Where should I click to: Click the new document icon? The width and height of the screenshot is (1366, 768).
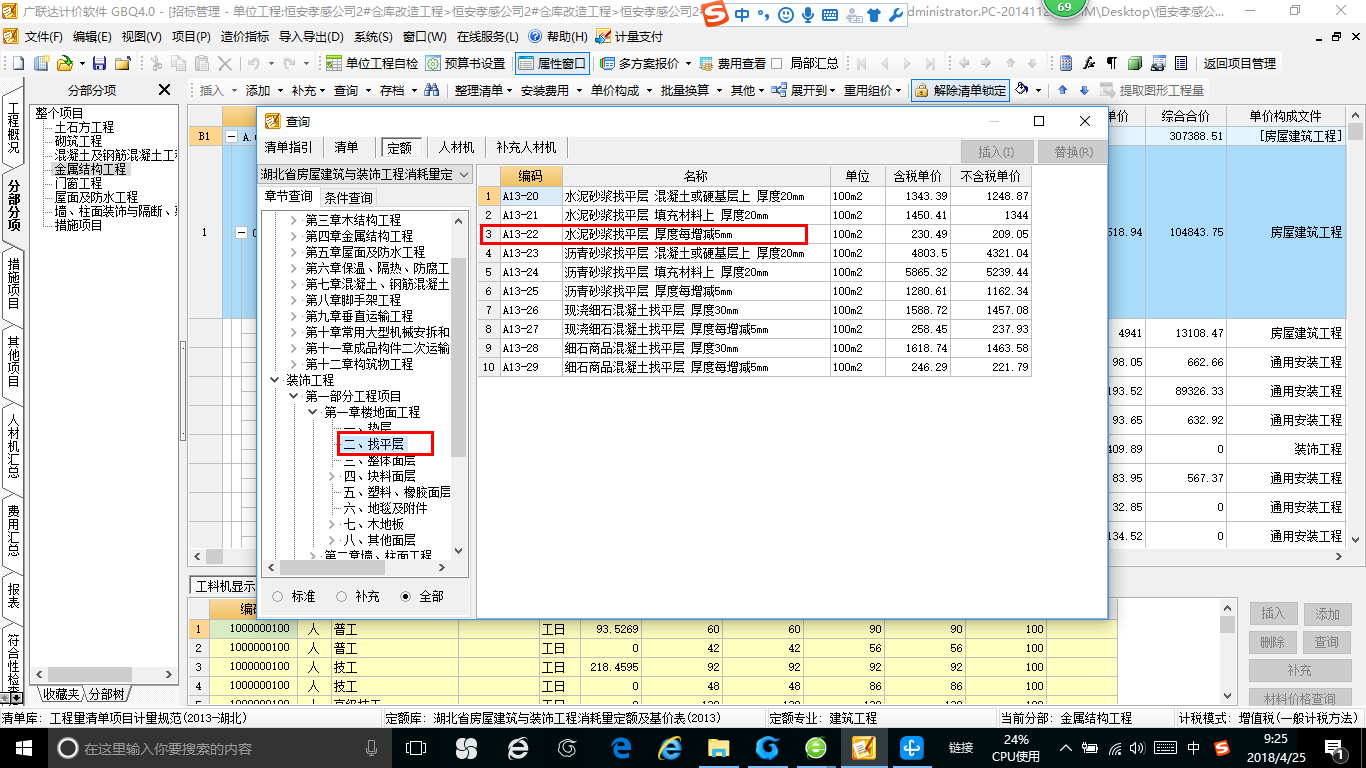(20, 63)
